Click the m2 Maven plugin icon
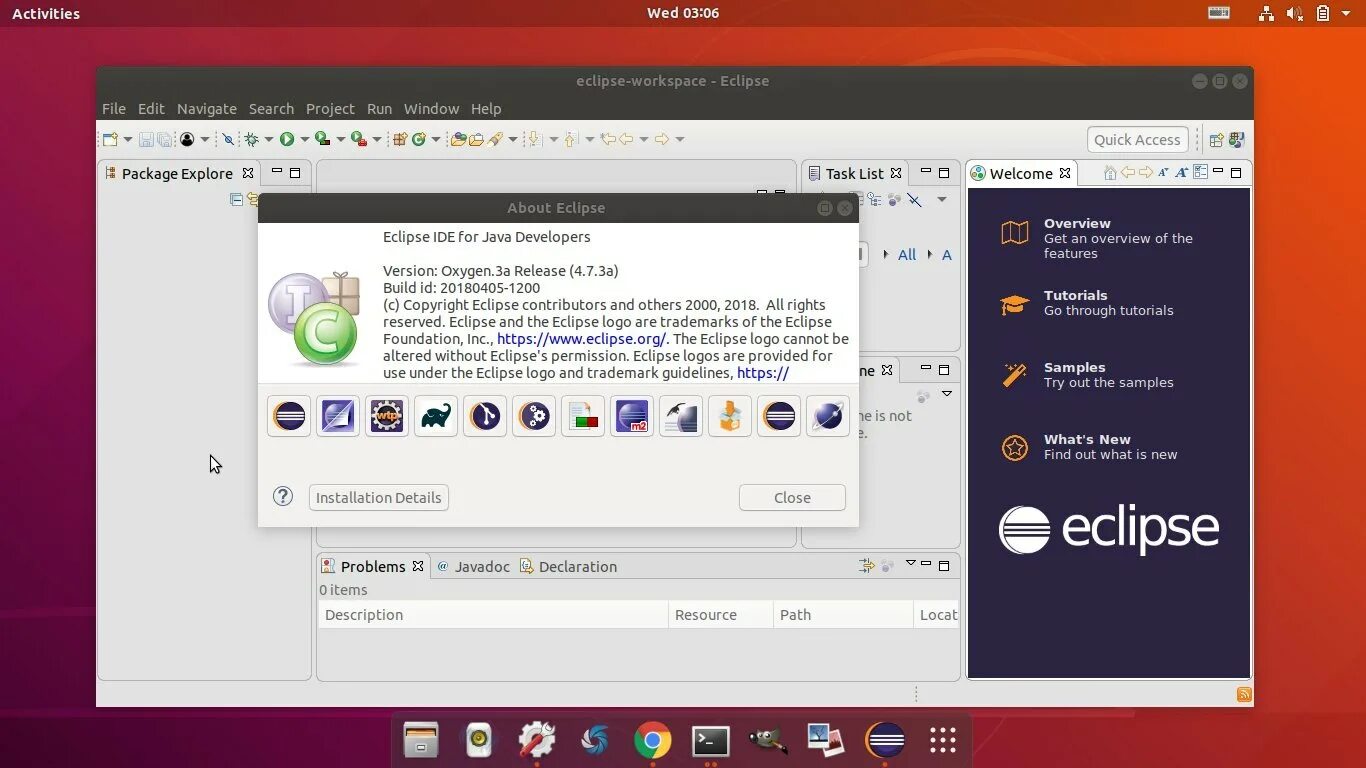Screen dimensions: 1366x768 [x=632, y=416]
